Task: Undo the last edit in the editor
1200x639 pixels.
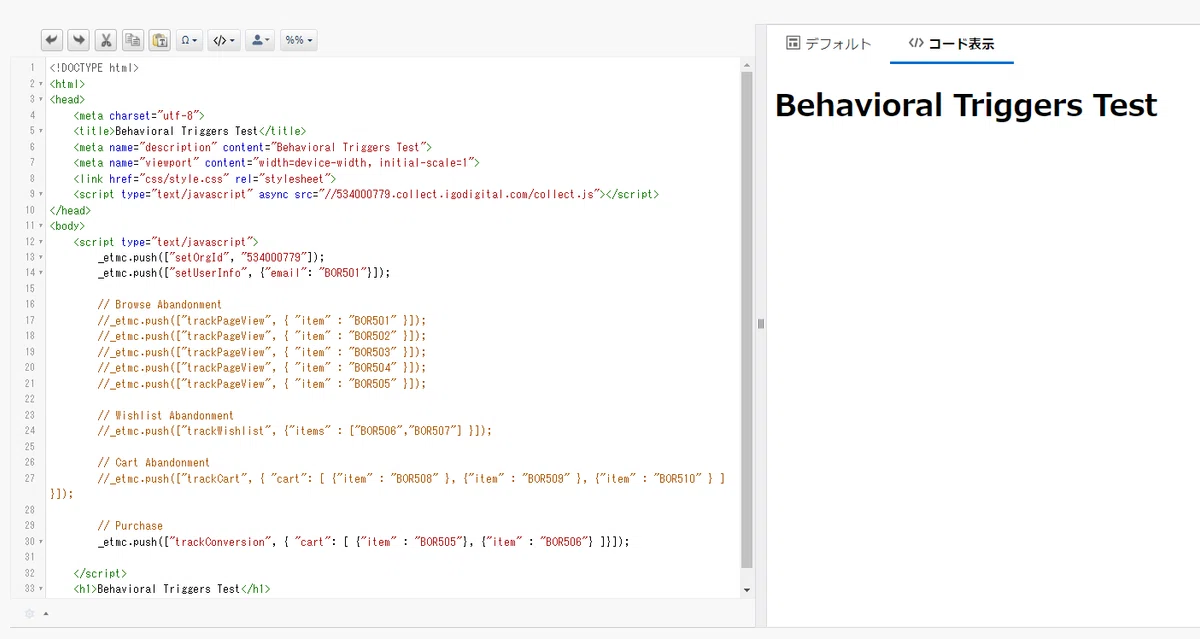Action: coord(52,40)
